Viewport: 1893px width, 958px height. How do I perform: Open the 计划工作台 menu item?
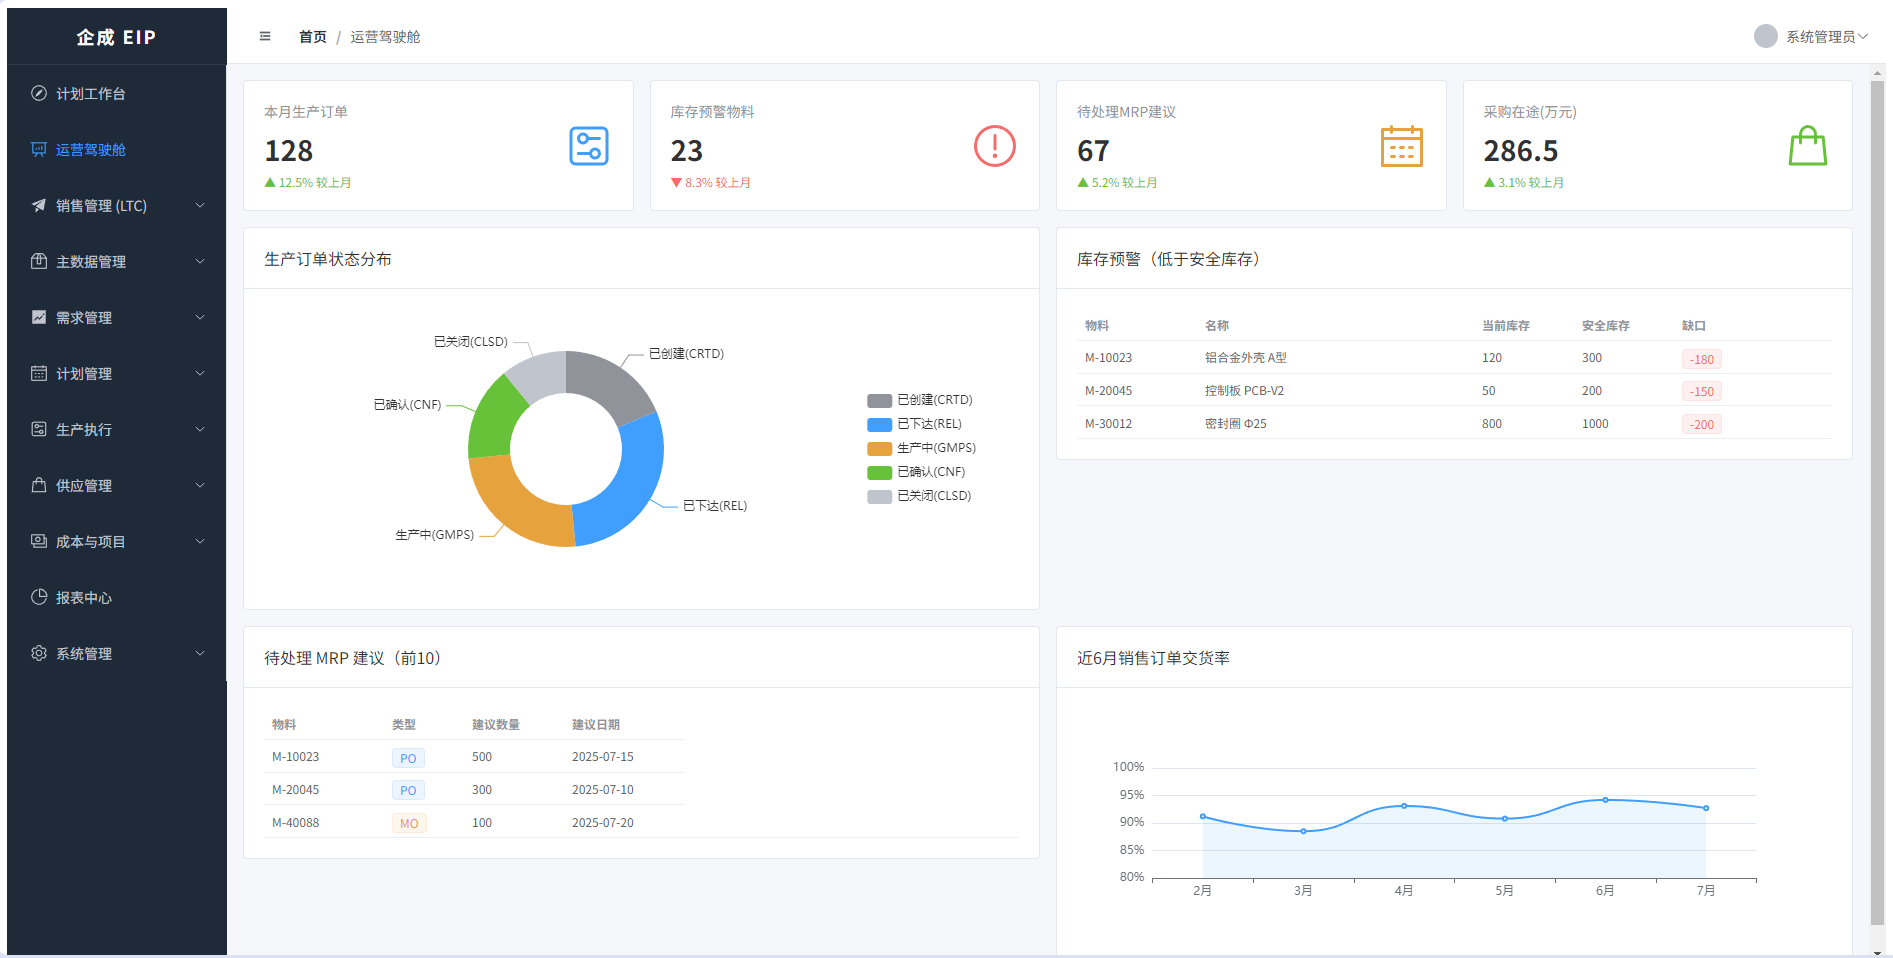click(117, 93)
